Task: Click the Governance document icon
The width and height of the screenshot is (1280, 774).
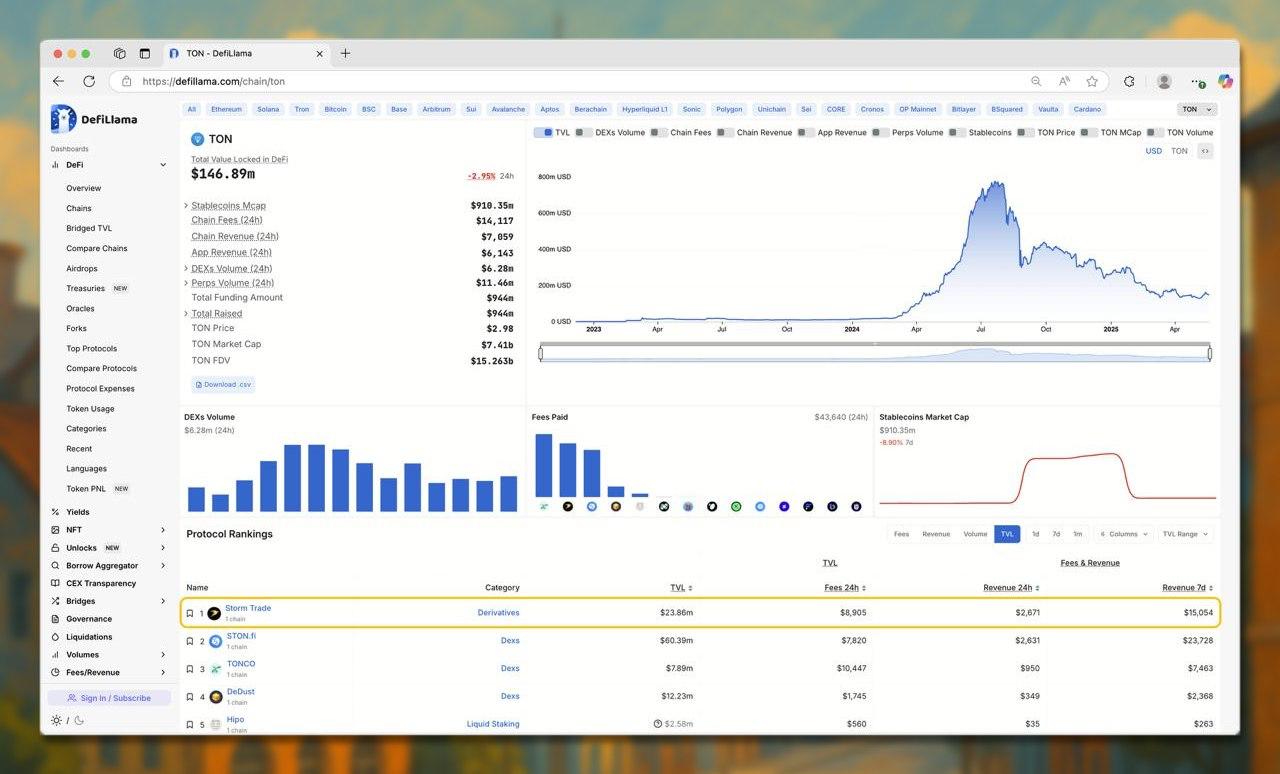Action: (x=56, y=619)
